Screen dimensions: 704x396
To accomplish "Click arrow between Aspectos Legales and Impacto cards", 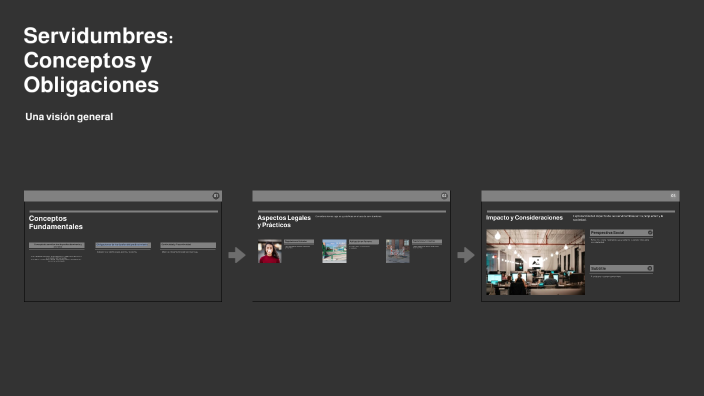I will coord(466,255).
